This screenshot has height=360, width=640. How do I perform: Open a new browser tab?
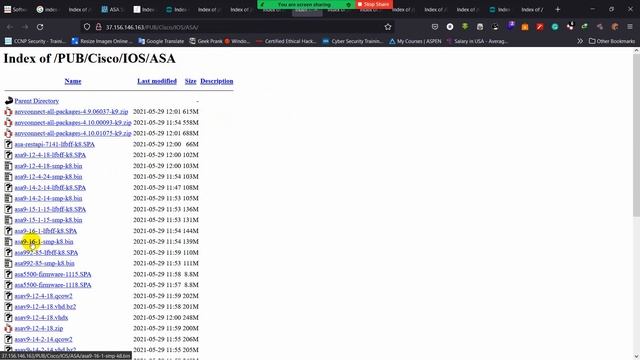[x=558, y=9]
